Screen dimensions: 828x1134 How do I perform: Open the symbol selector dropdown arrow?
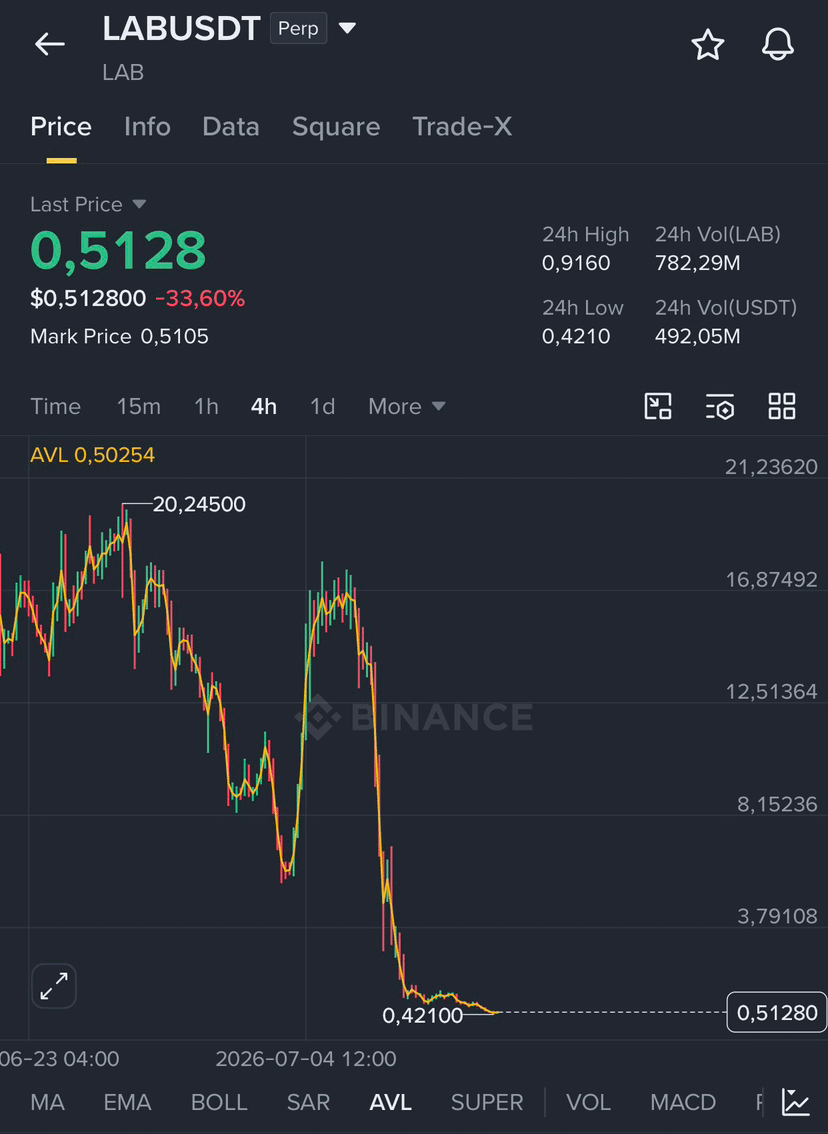pyautogui.click(x=347, y=28)
